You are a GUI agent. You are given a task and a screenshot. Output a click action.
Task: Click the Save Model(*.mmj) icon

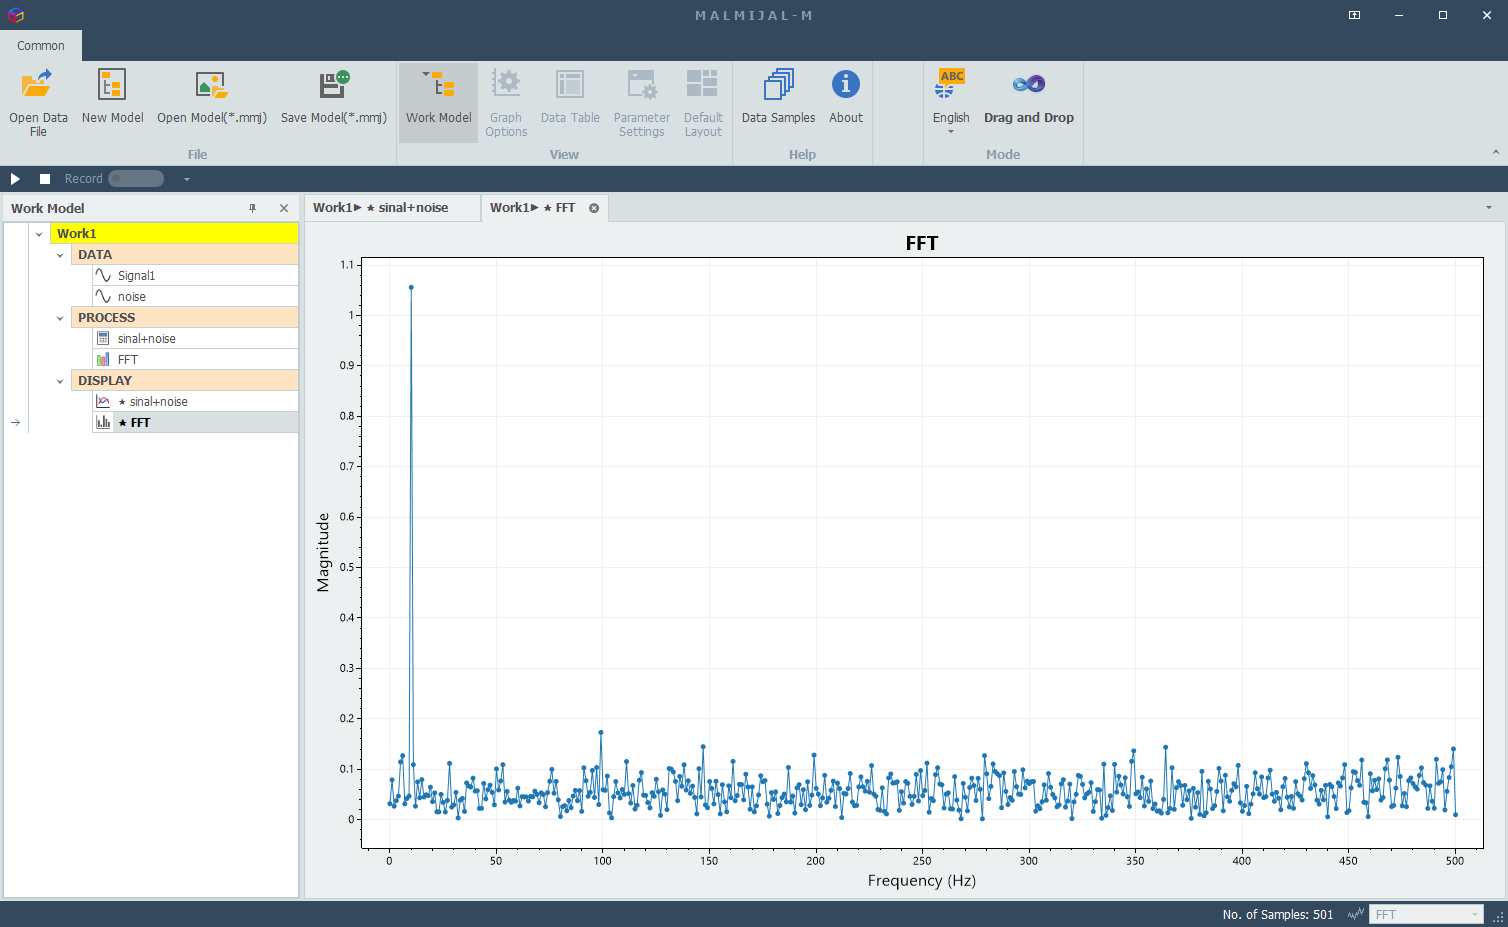334,84
